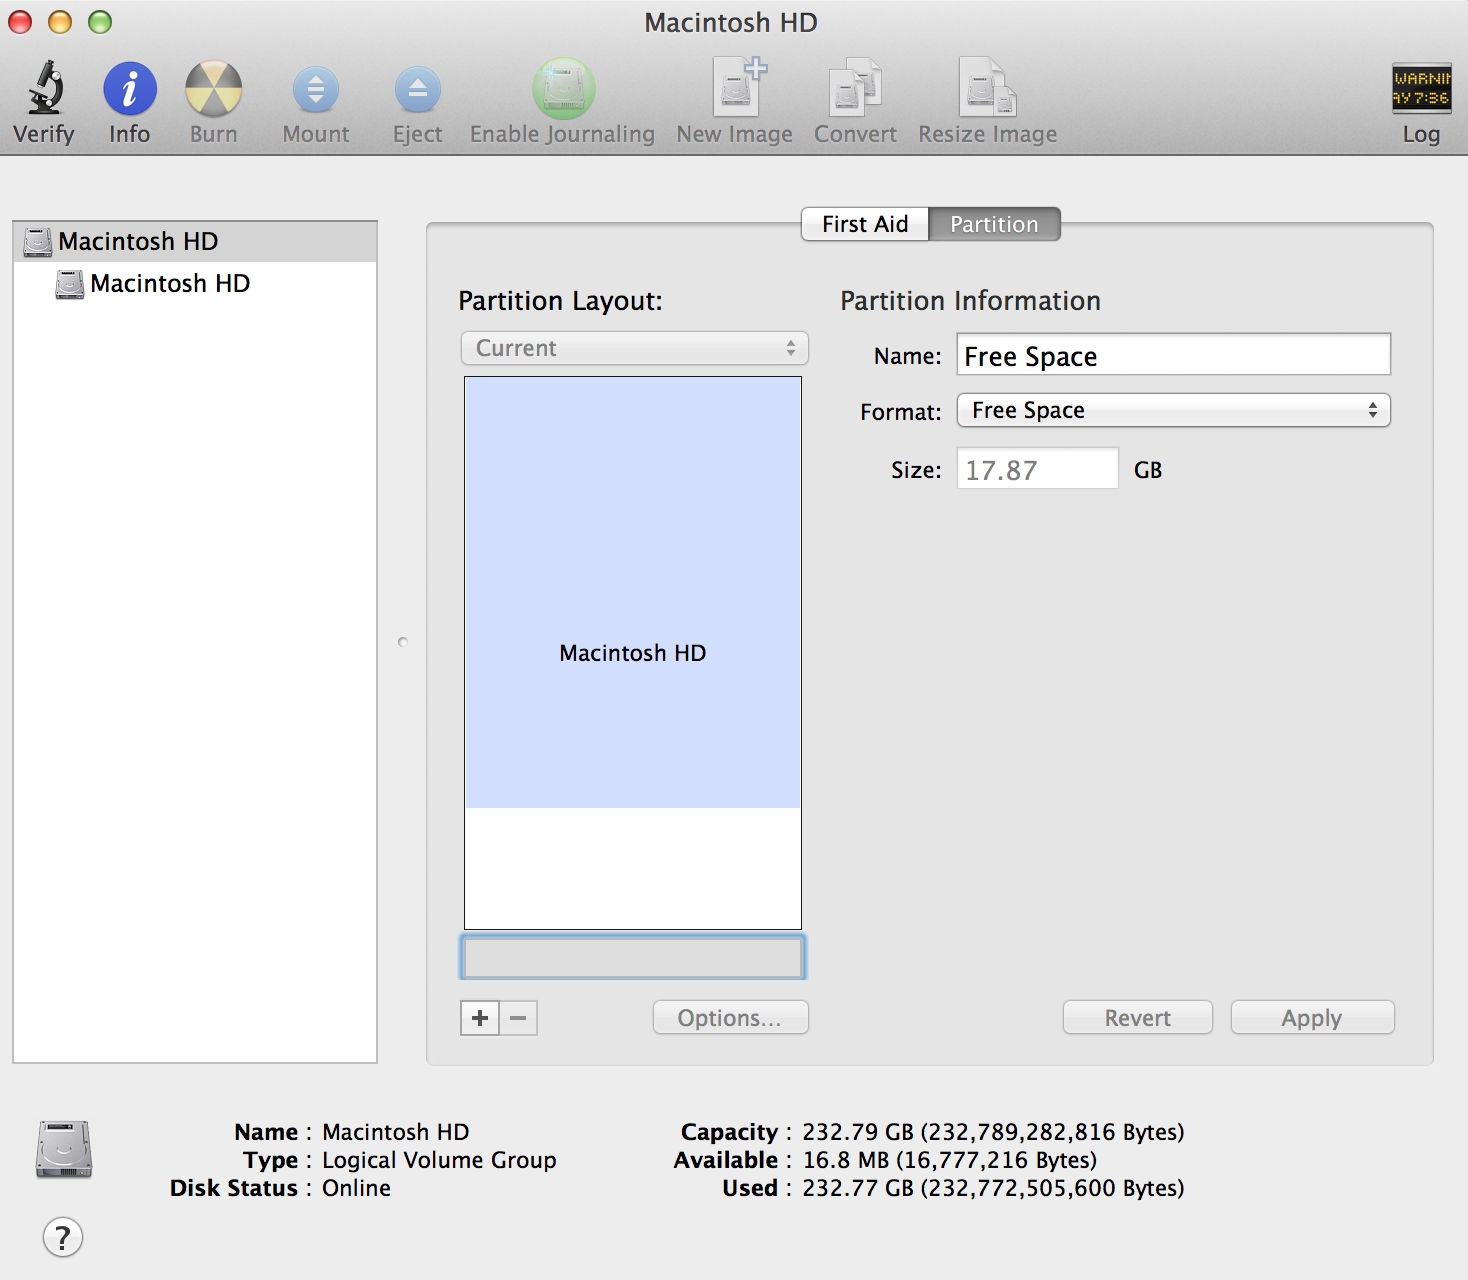Click the Verify microscope icon

click(45, 88)
